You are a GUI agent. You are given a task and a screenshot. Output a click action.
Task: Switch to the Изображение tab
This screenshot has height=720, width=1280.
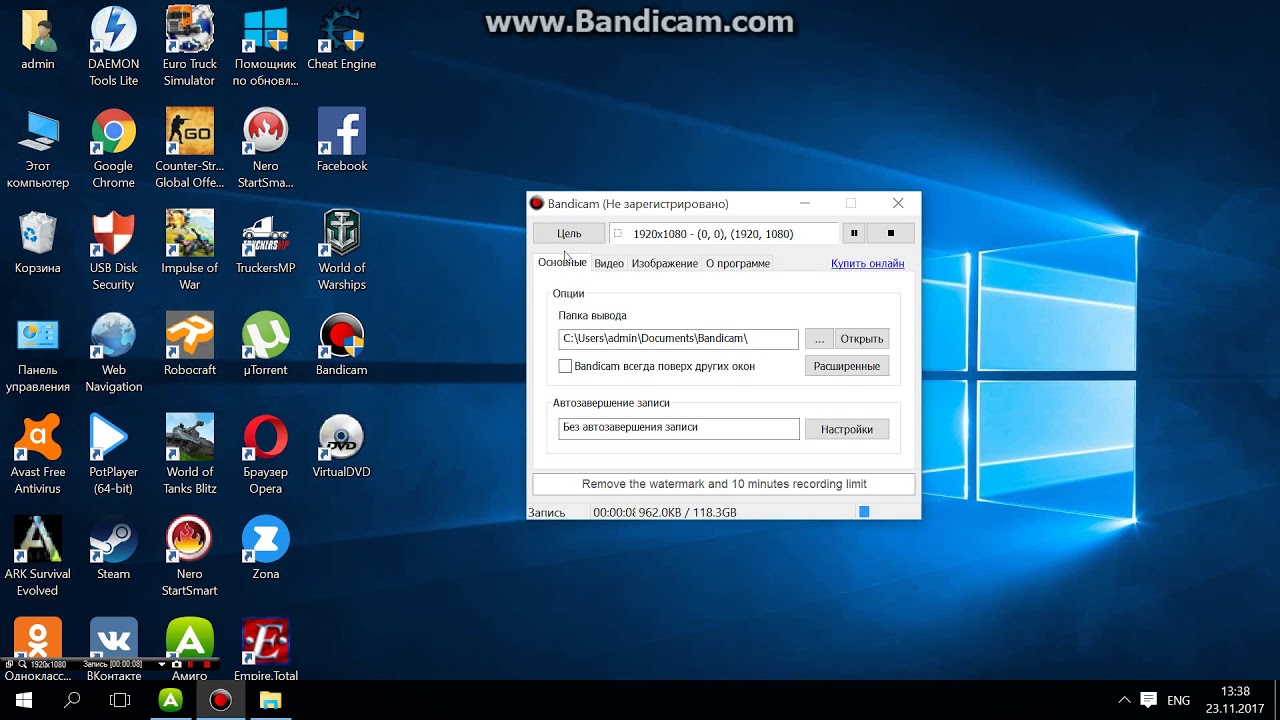(665, 263)
